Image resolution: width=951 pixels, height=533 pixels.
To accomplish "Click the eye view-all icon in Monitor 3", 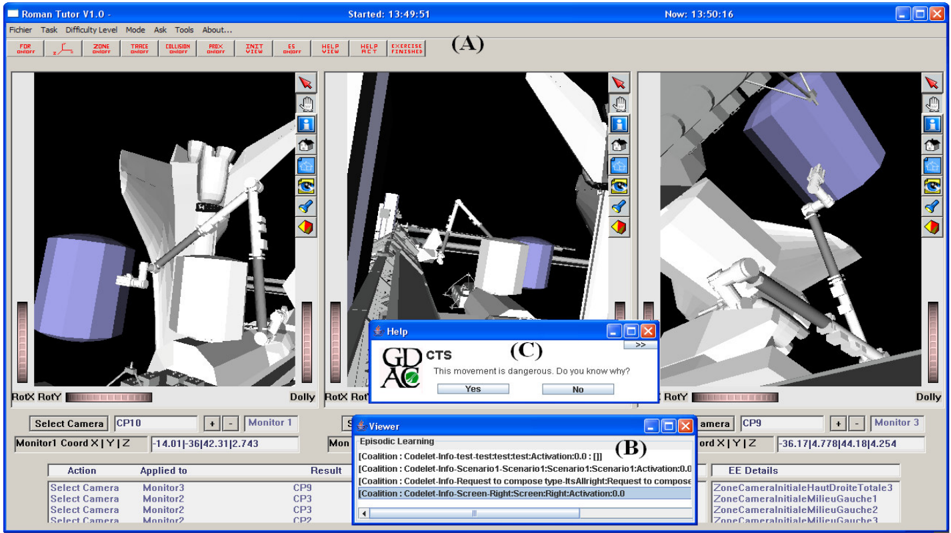I will click(932, 186).
